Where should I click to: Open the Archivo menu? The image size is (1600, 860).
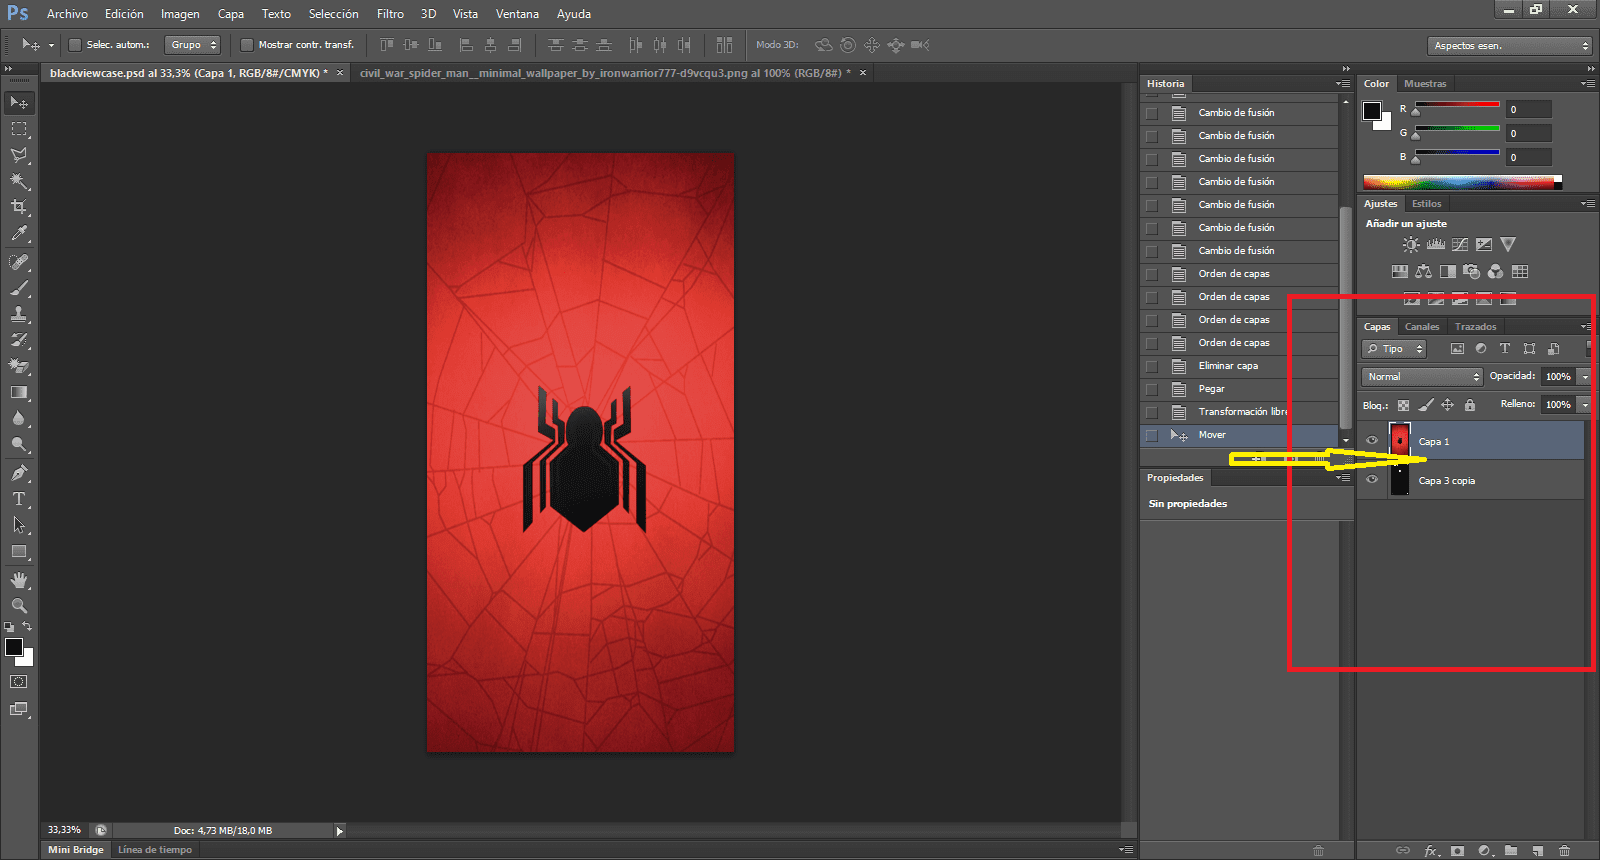[67, 14]
